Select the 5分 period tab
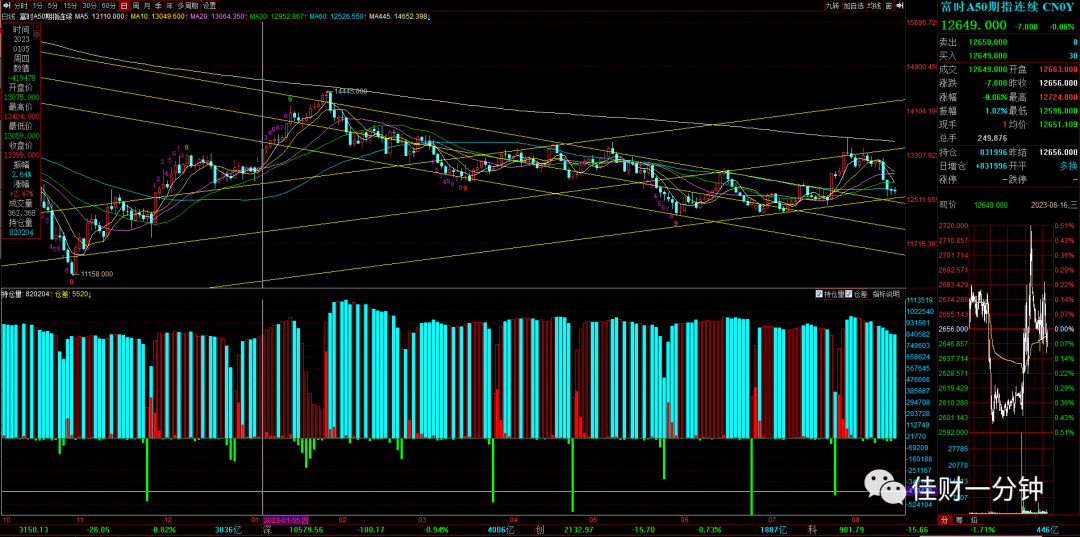Image resolution: width=1080 pixels, height=537 pixels. [x=53, y=6]
